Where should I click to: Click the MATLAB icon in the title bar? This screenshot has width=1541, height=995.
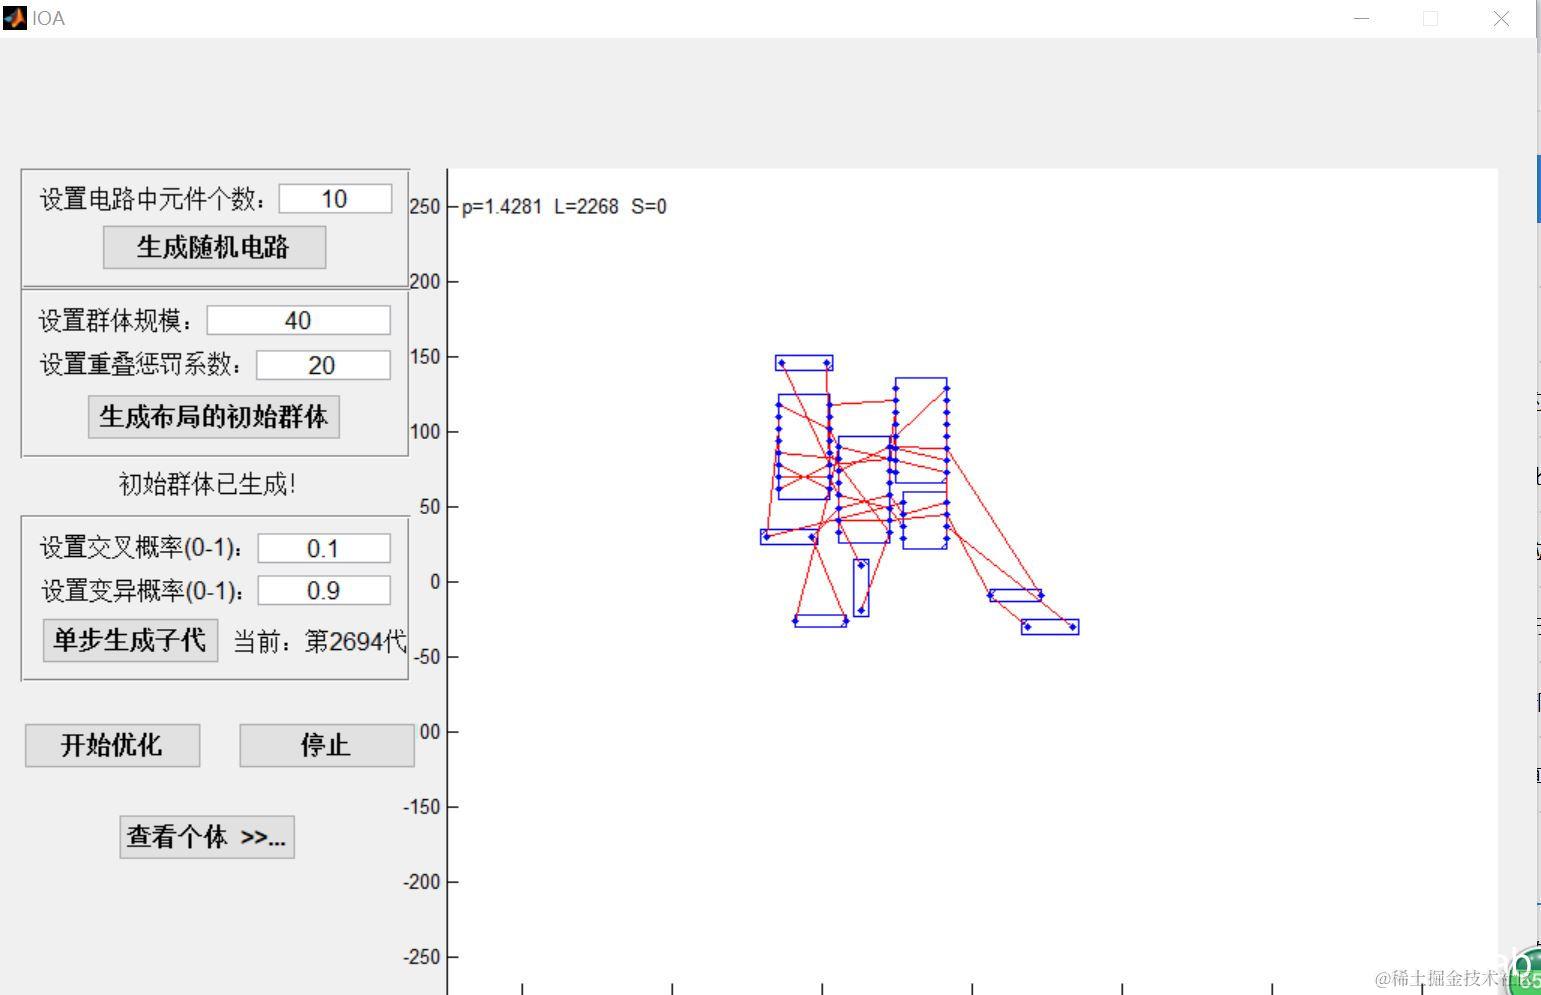[15, 18]
